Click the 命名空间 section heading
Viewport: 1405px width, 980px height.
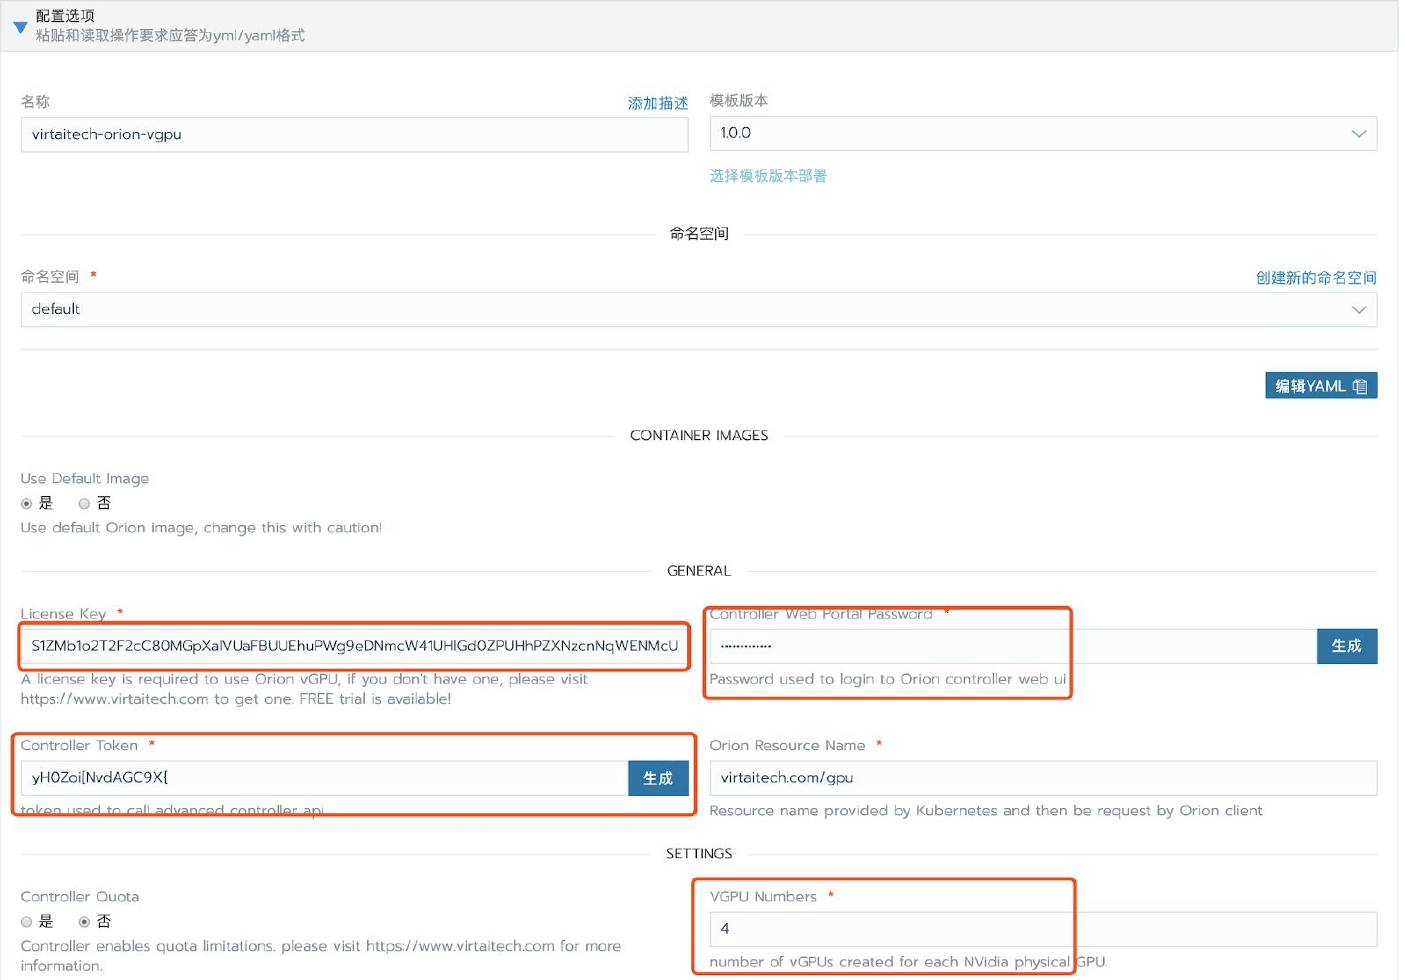[699, 234]
